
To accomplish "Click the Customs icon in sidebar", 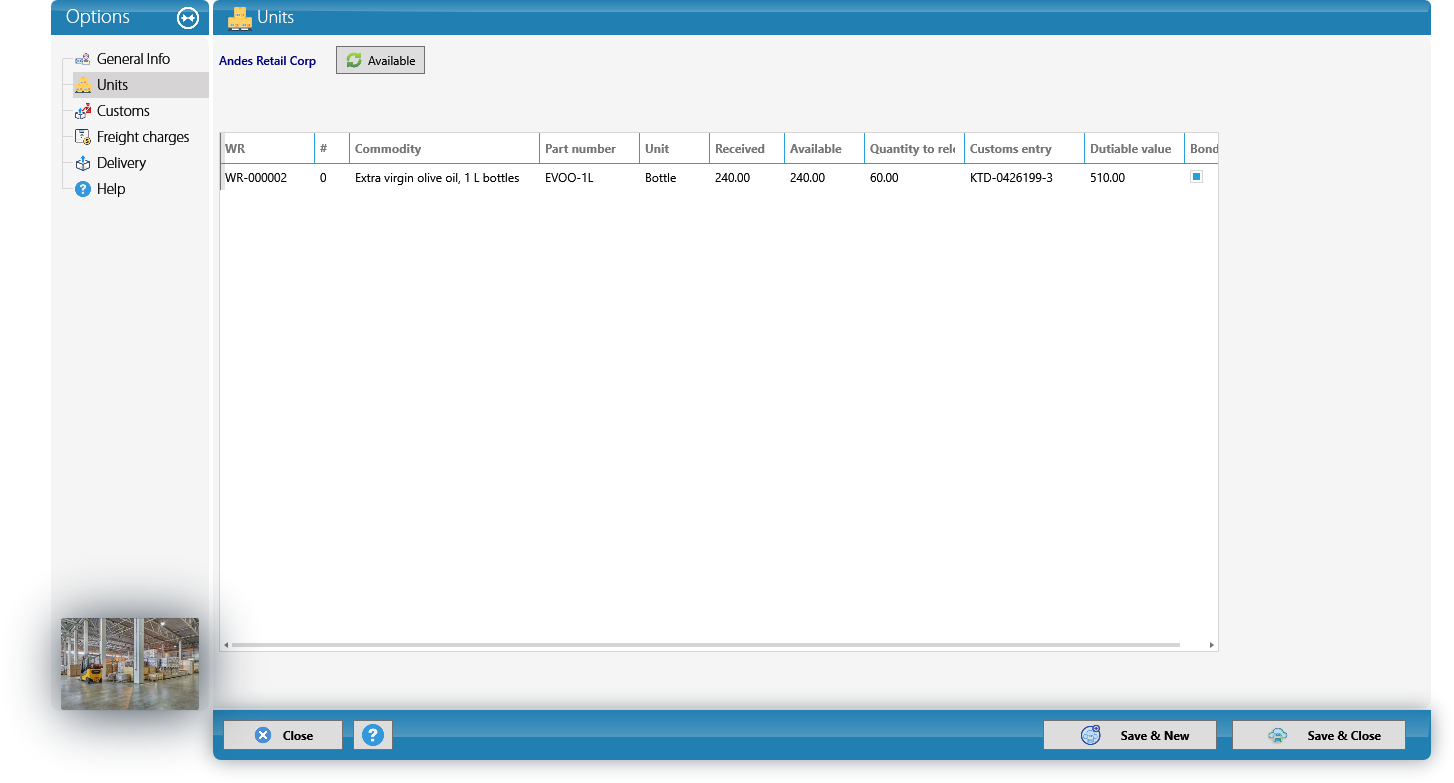I will tap(83, 111).
